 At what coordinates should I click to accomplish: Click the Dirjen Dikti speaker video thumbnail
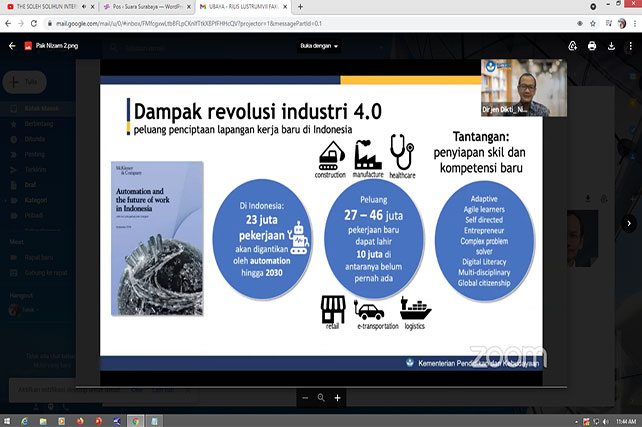pos(524,88)
